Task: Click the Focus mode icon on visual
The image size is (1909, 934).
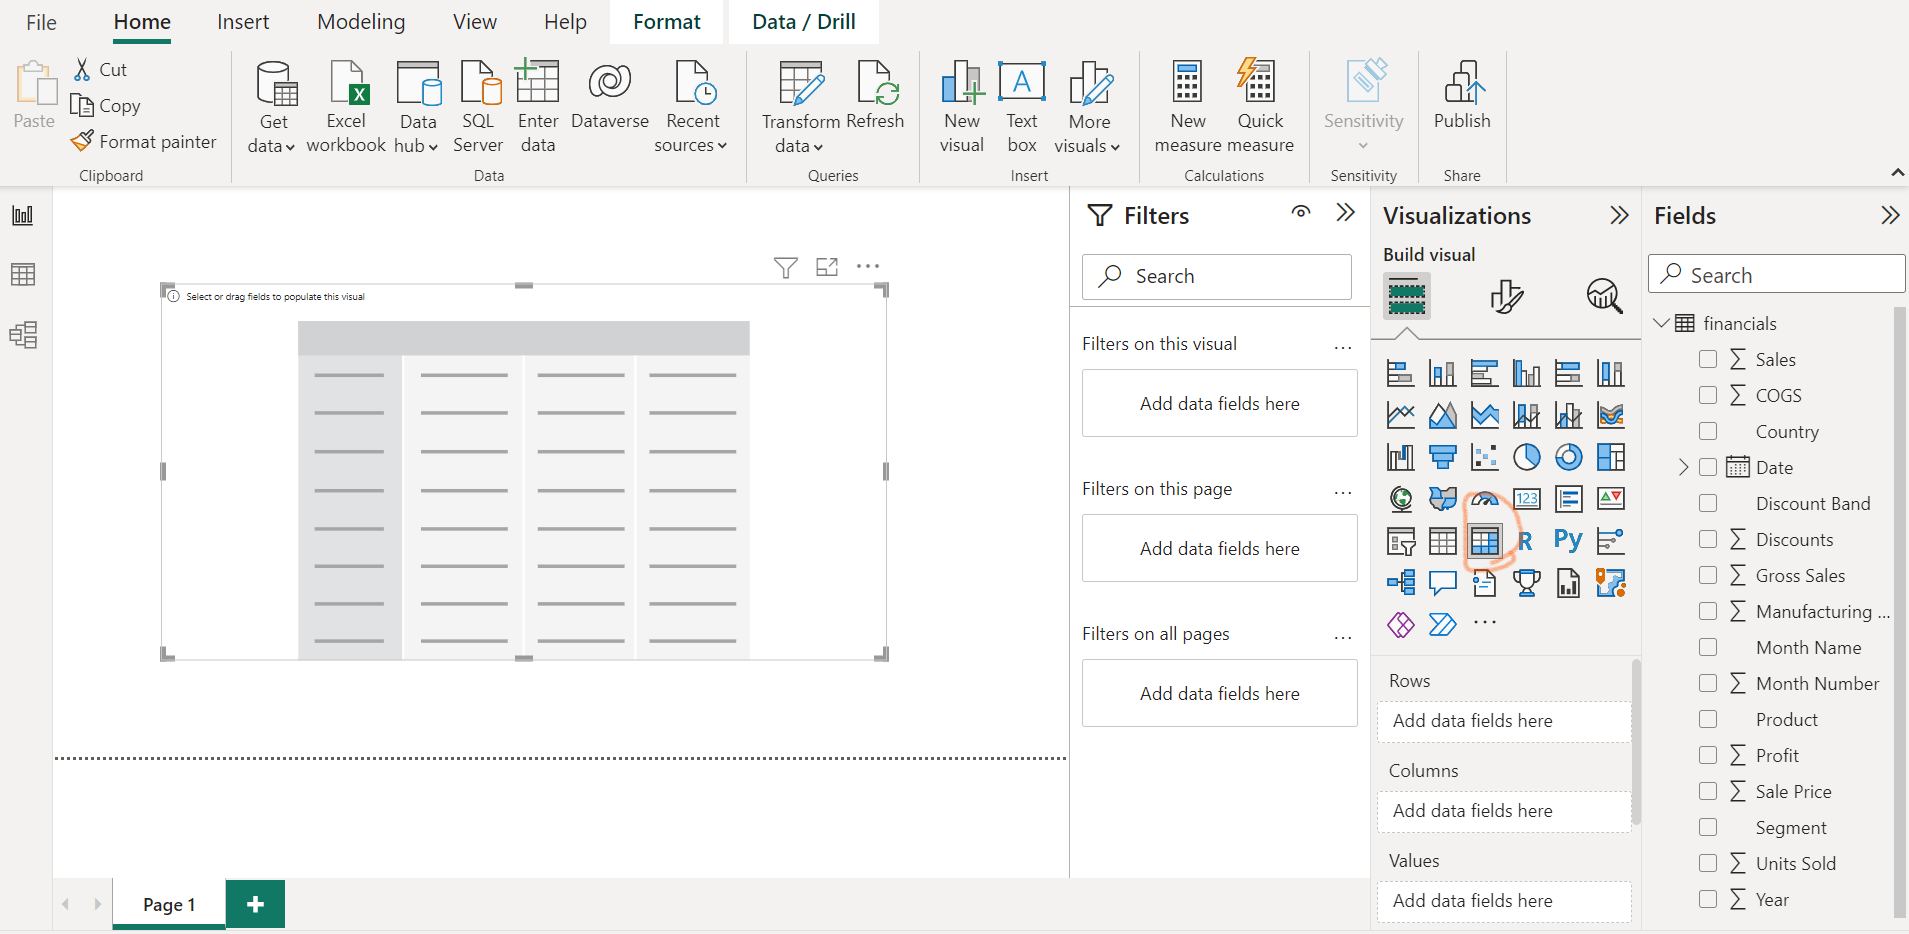Action: click(x=827, y=267)
